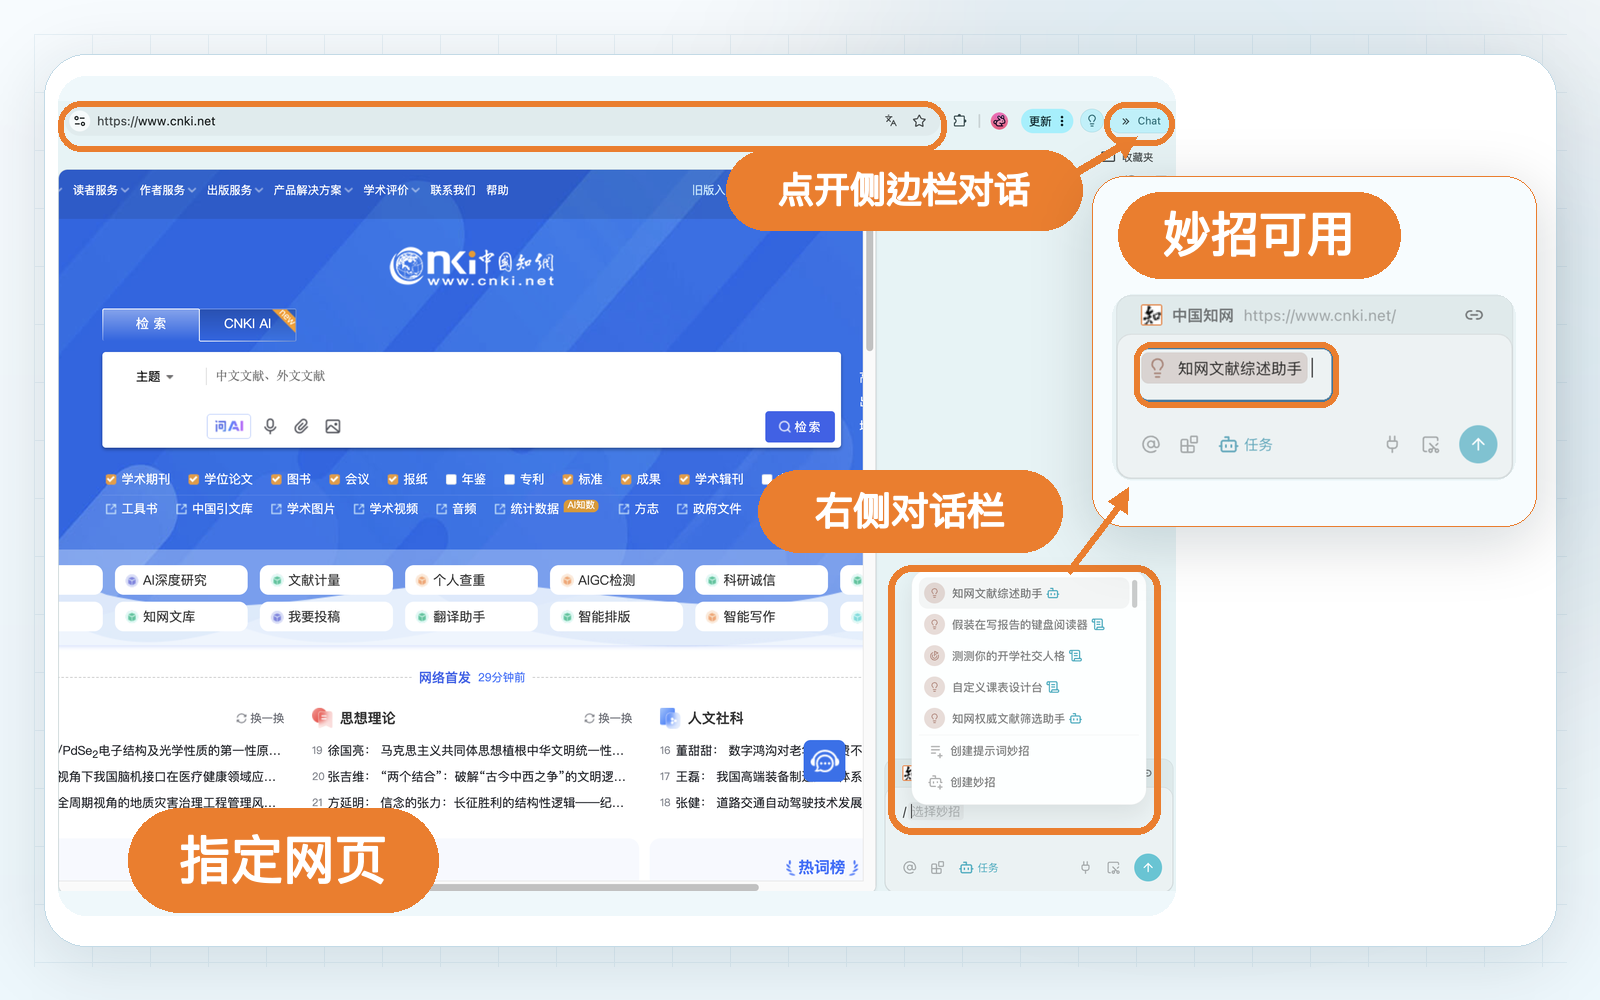This screenshot has width=1600, height=1000.
Task: Uncheck the 学术期刊 checkbox
Action: pyautogui.click(x=111, y=479)
